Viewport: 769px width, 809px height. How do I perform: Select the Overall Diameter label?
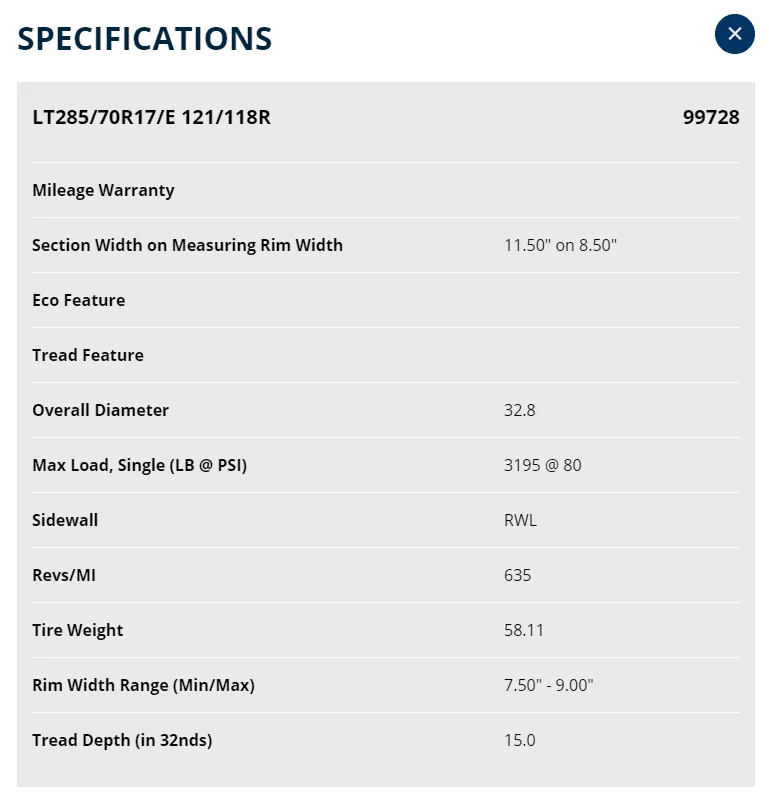pyautogui.click(x=100, y=410)
